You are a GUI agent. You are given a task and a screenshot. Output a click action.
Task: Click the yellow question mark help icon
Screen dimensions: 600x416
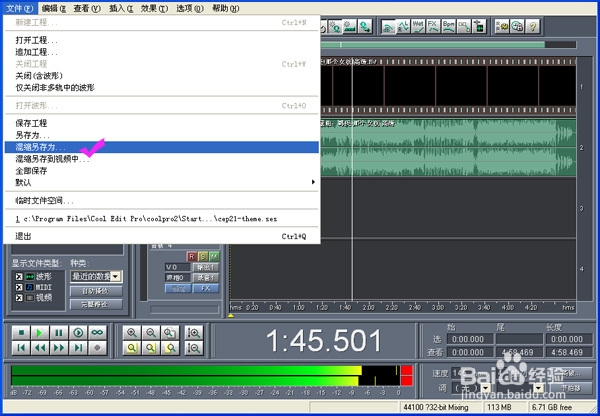pos(532,26)
